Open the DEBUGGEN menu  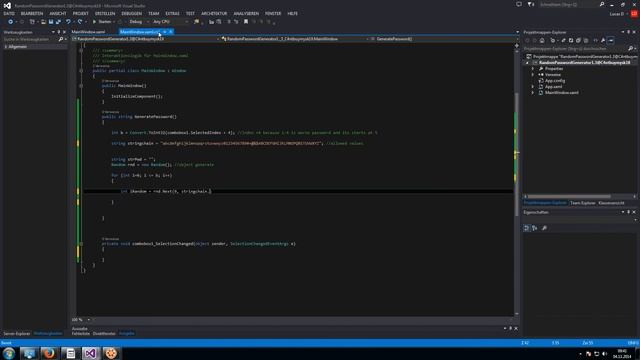(131, 13)
